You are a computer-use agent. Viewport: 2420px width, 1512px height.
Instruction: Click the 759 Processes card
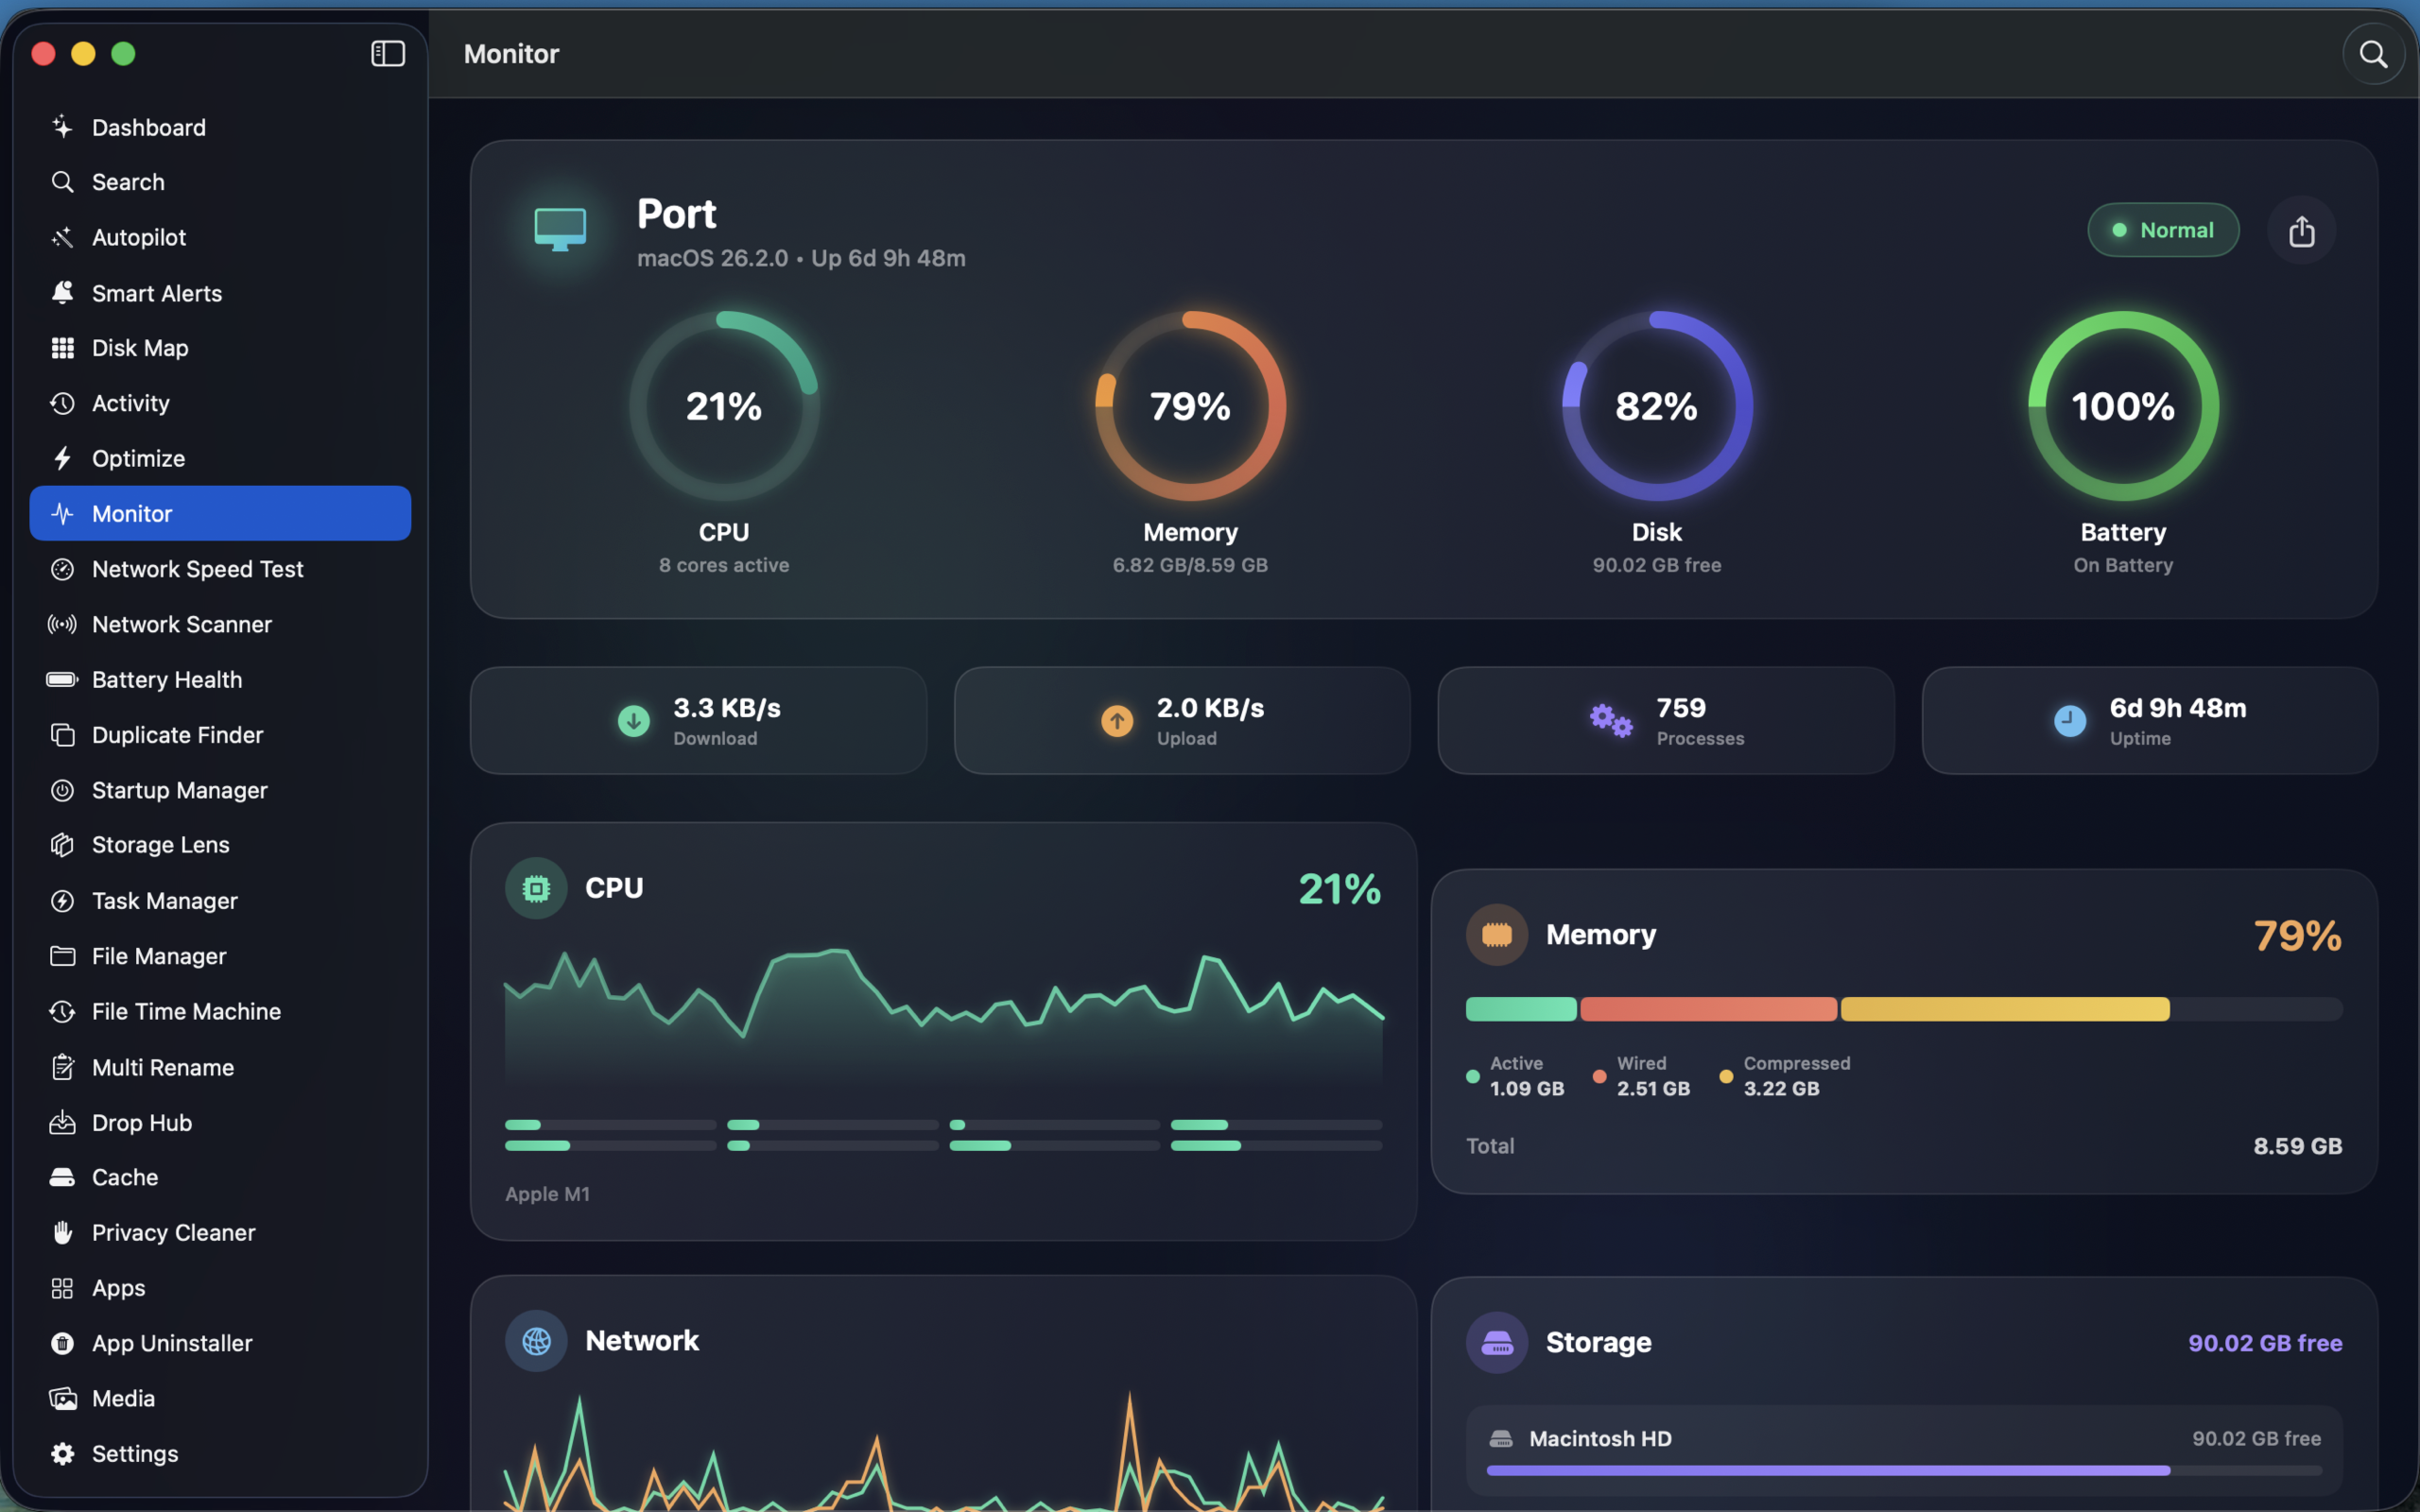pos(1665,720)
